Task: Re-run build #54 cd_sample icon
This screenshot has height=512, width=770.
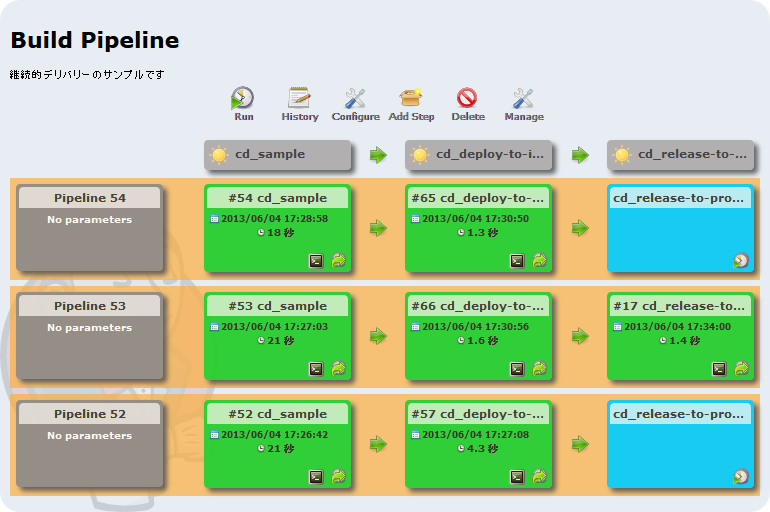Action: 338,260
